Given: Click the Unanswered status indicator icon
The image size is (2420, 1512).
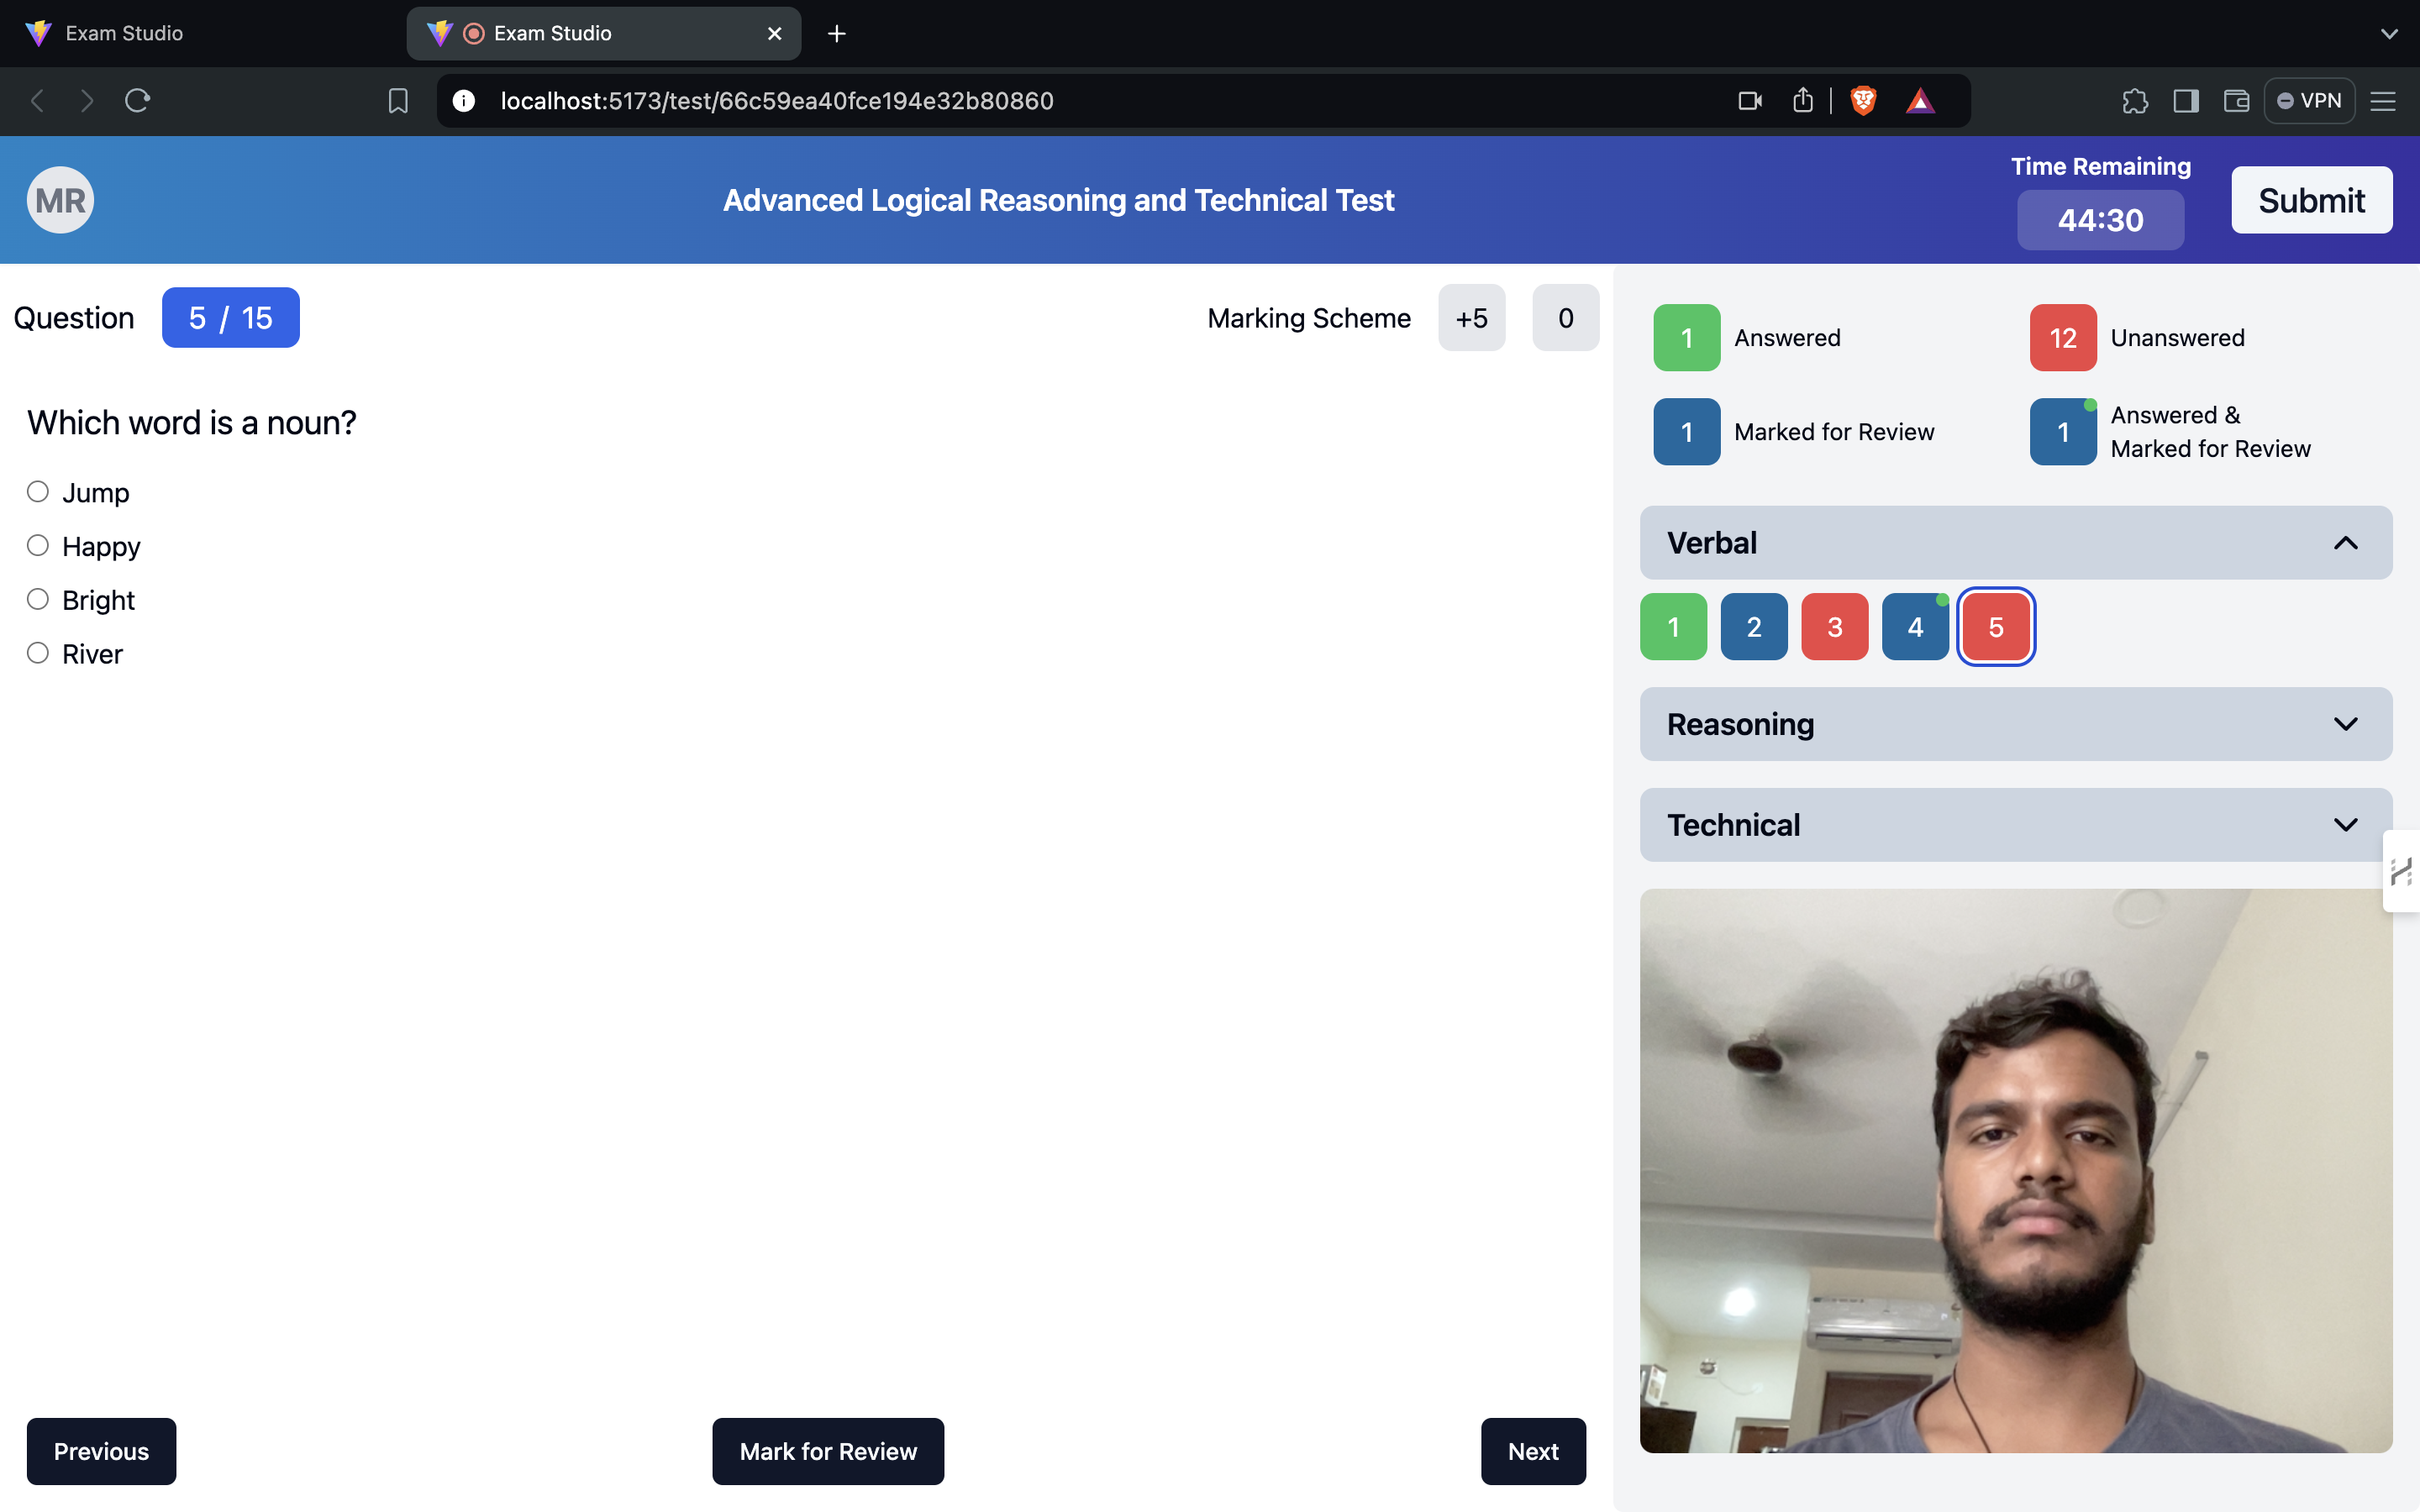Looking at the screenshot, I should point(2061,338).
